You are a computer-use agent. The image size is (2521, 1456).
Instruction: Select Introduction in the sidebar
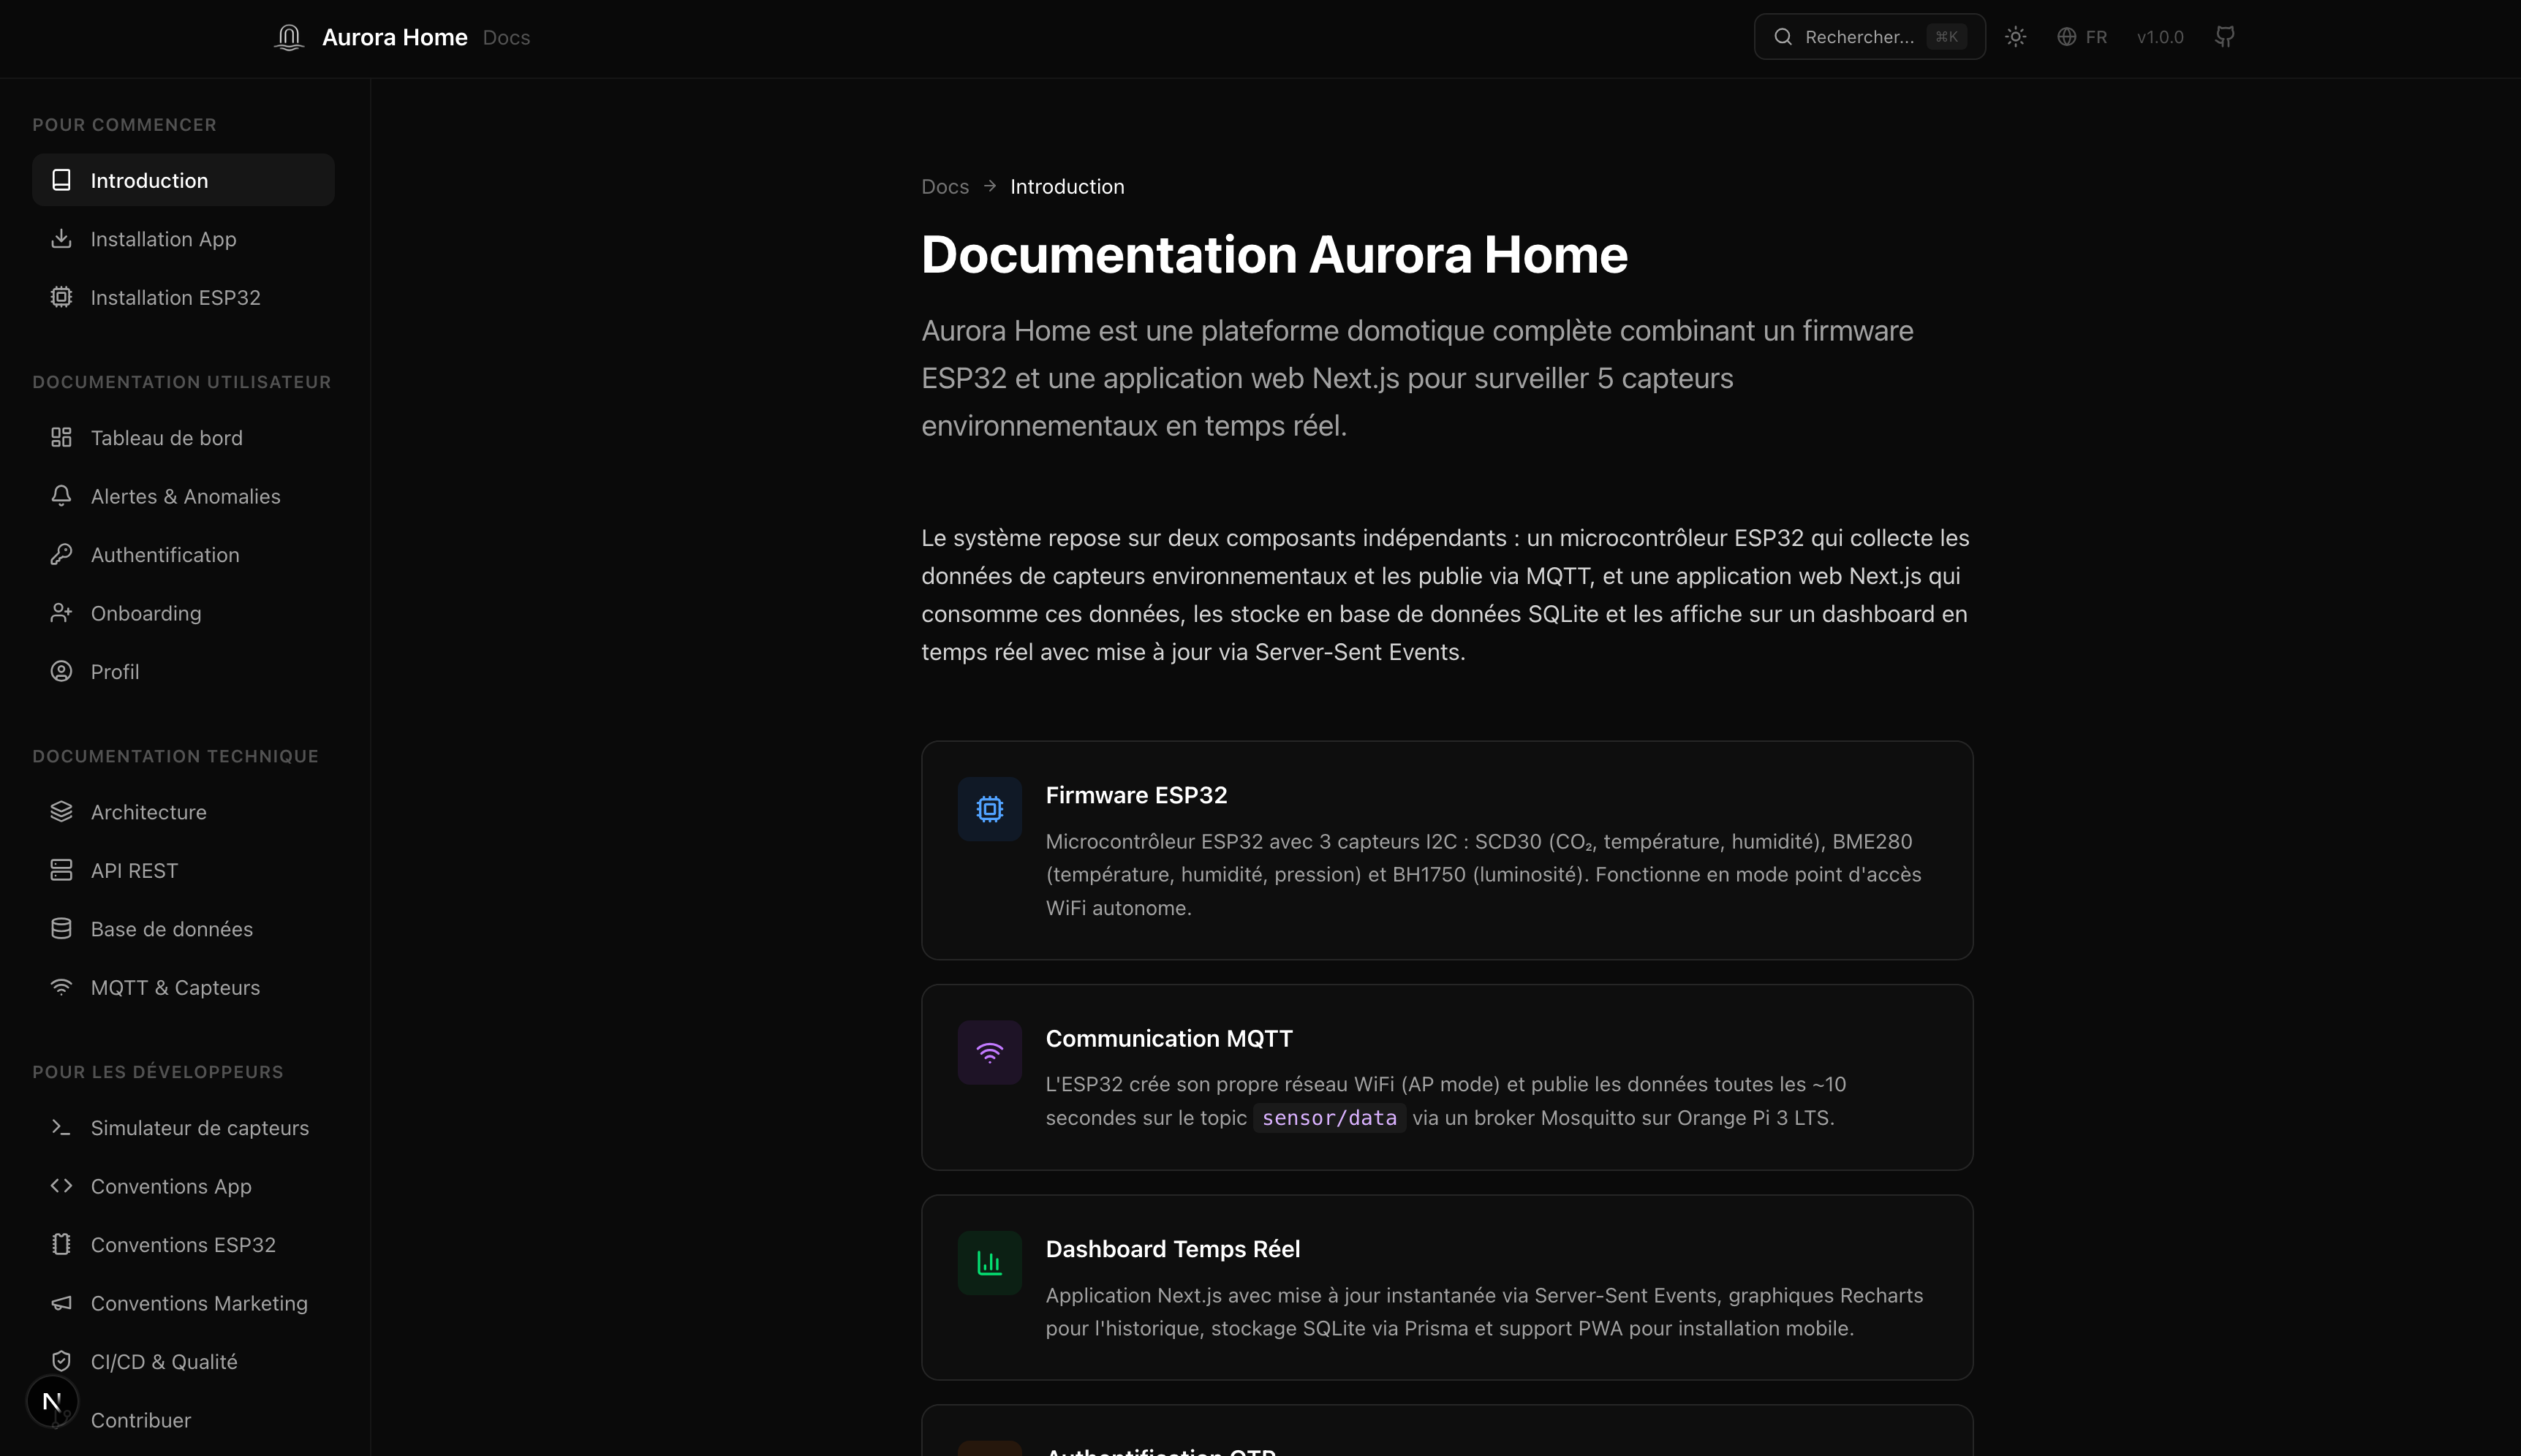183,180
